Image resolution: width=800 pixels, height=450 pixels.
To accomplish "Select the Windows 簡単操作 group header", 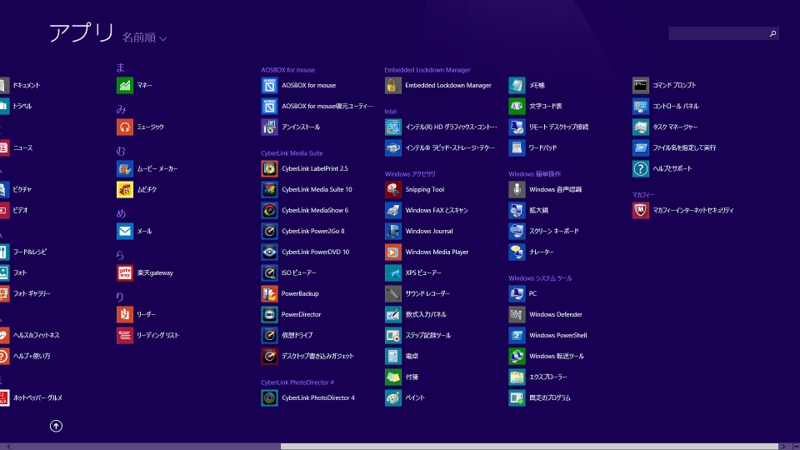I will click(534, 174).
